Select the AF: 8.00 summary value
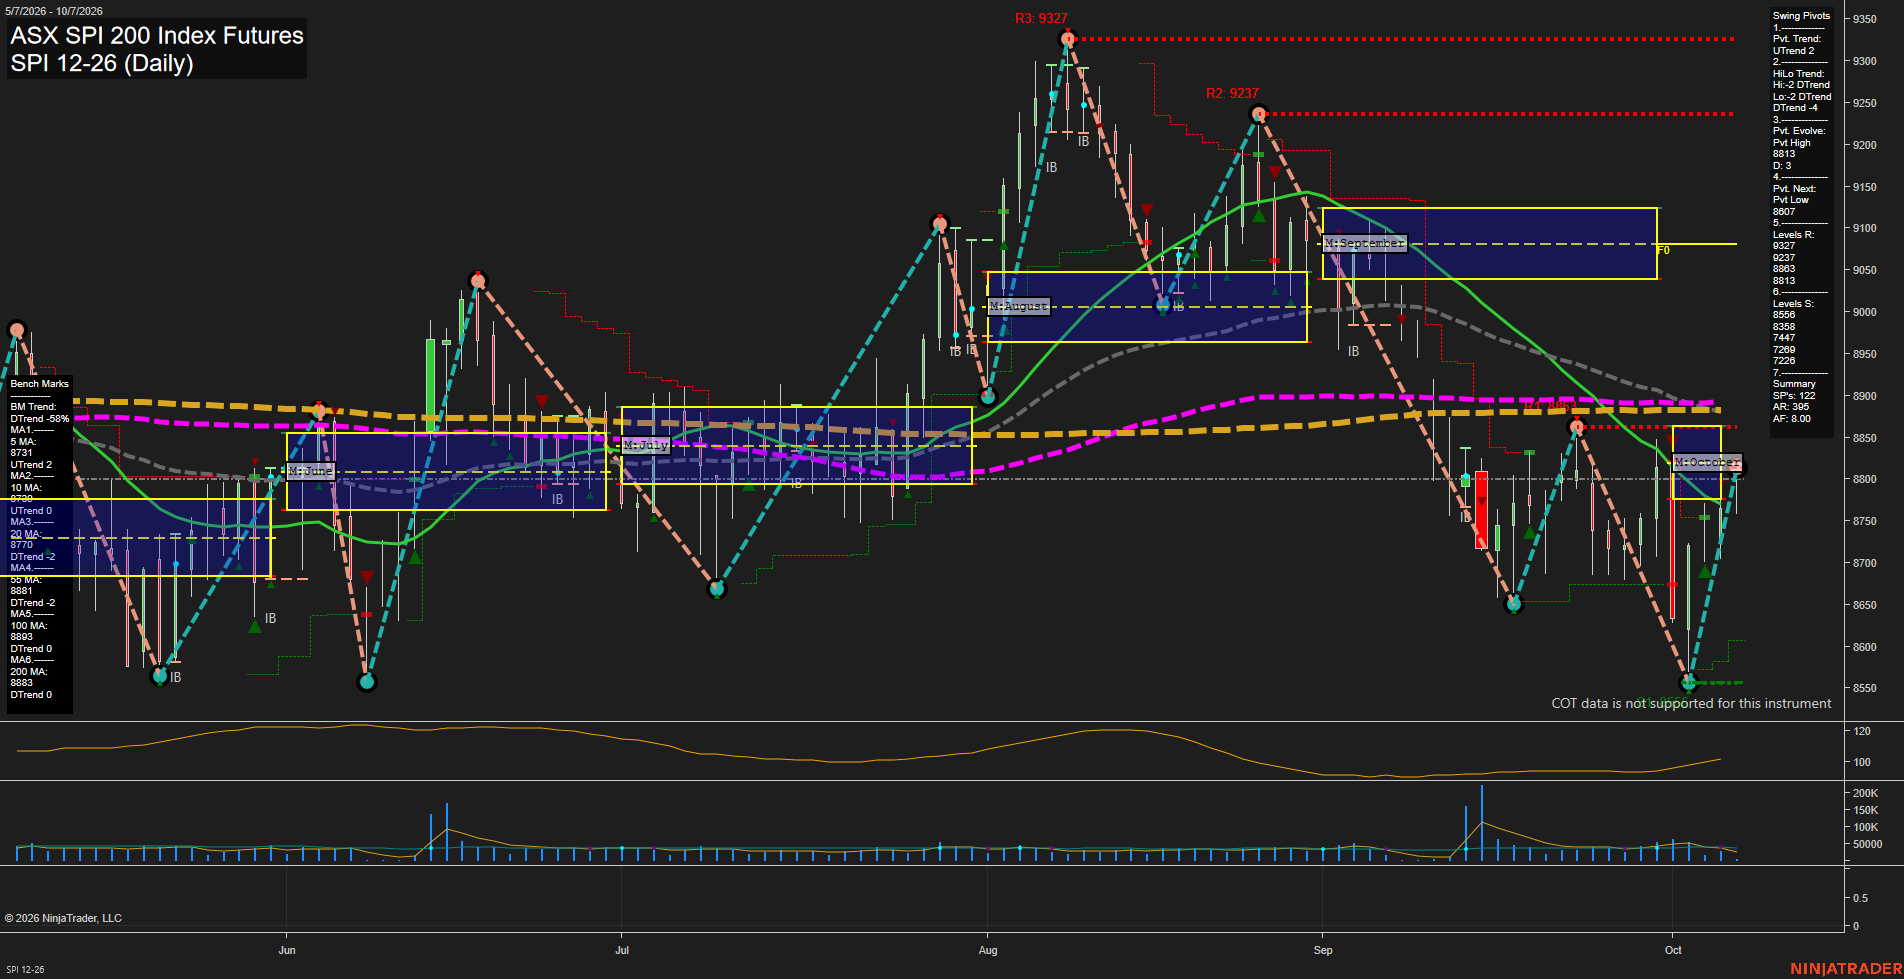Viewport: 1904px width, 979px height. coord(1792,419)
